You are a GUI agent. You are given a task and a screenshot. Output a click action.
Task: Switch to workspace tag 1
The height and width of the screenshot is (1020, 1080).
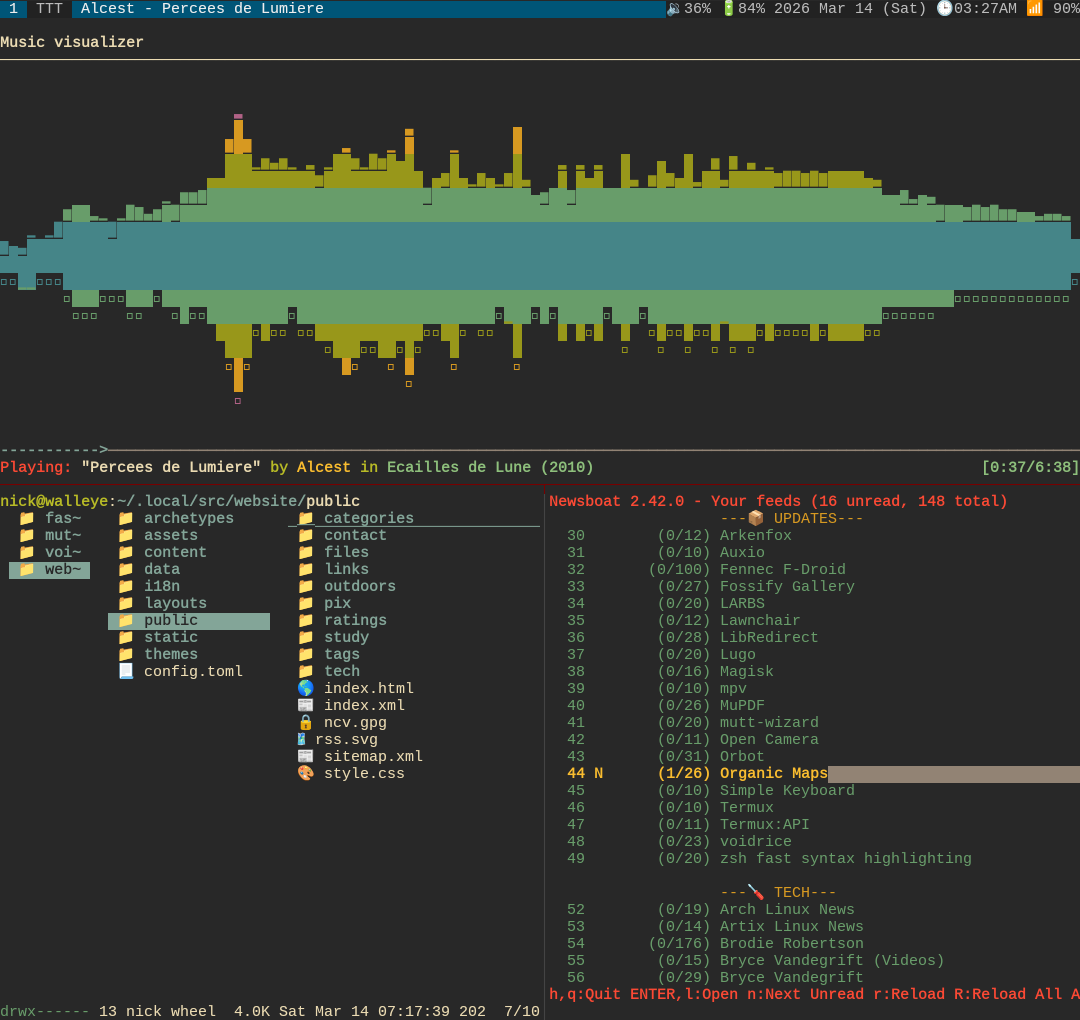(x=13, y=9)
